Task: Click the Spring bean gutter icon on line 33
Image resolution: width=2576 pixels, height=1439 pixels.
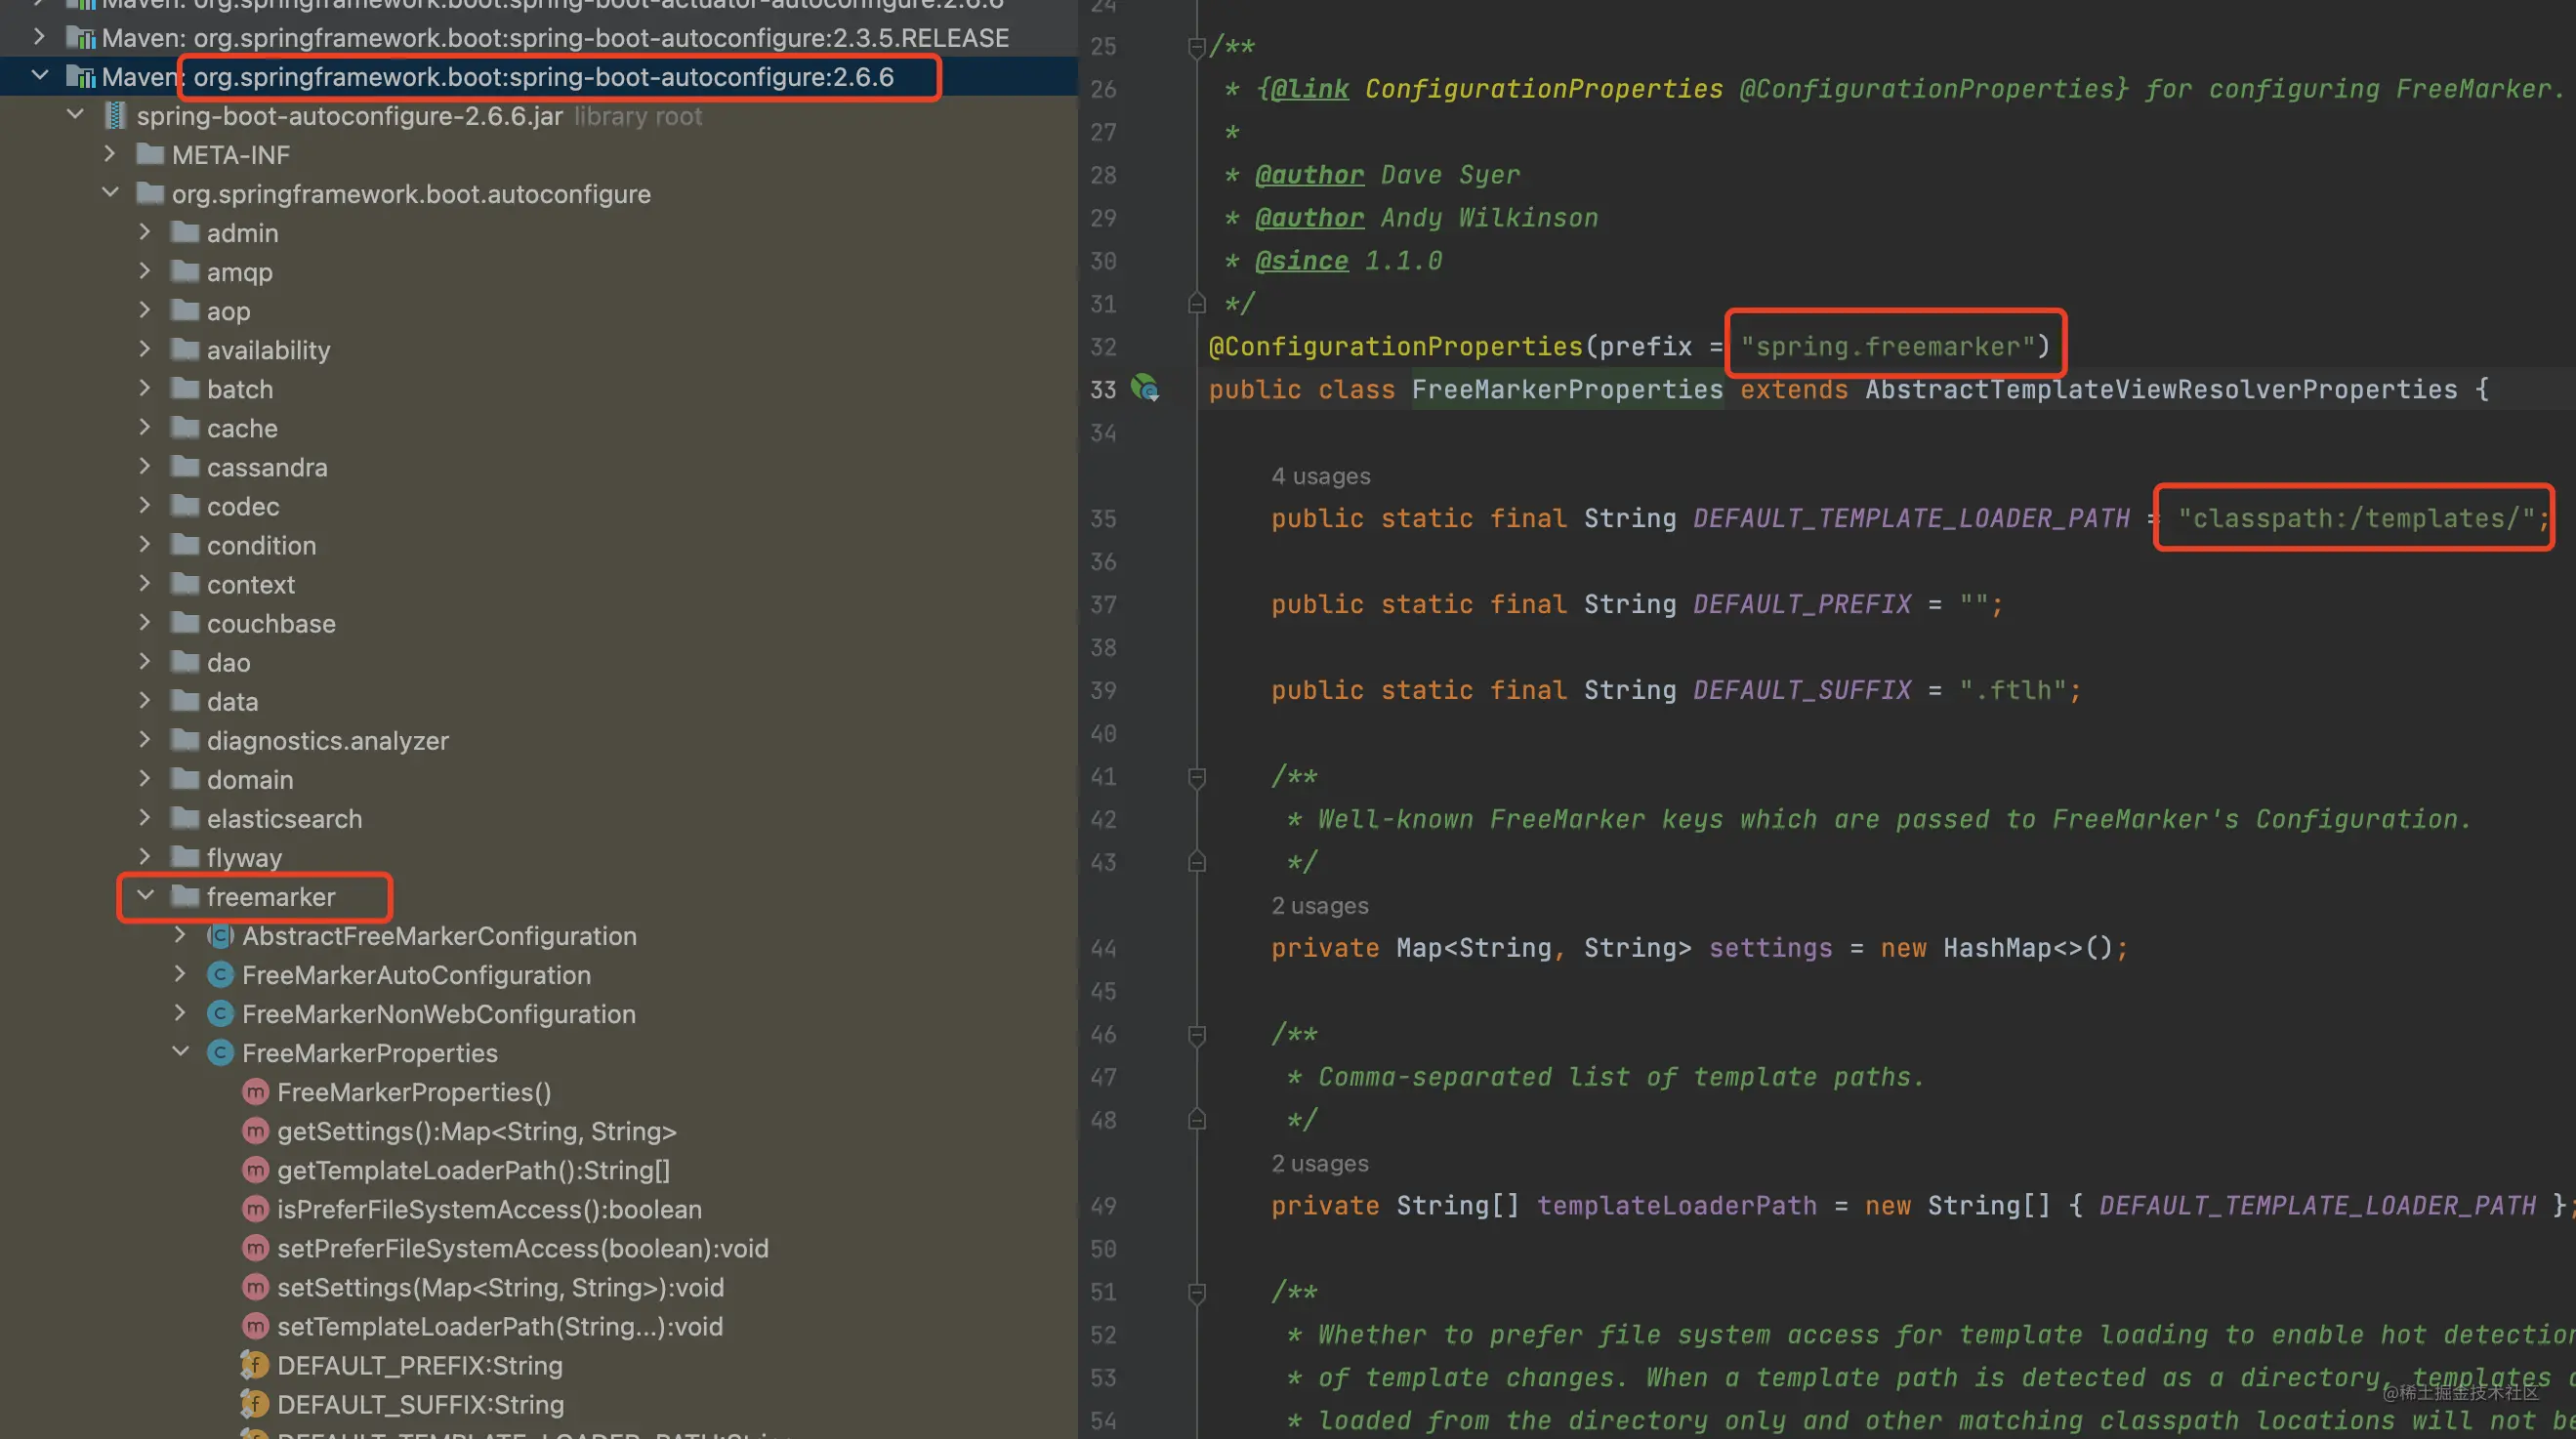Action: 1146,389
